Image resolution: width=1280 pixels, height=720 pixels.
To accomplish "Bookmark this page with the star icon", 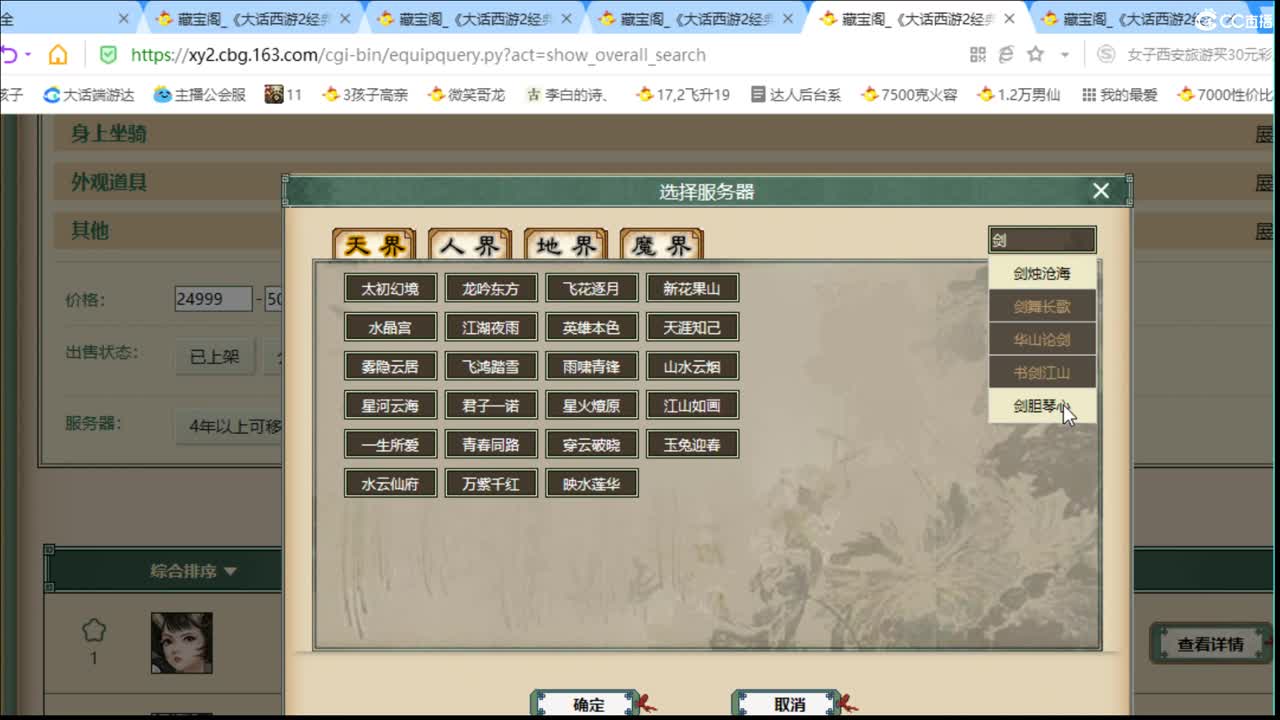I will 1036,55.
